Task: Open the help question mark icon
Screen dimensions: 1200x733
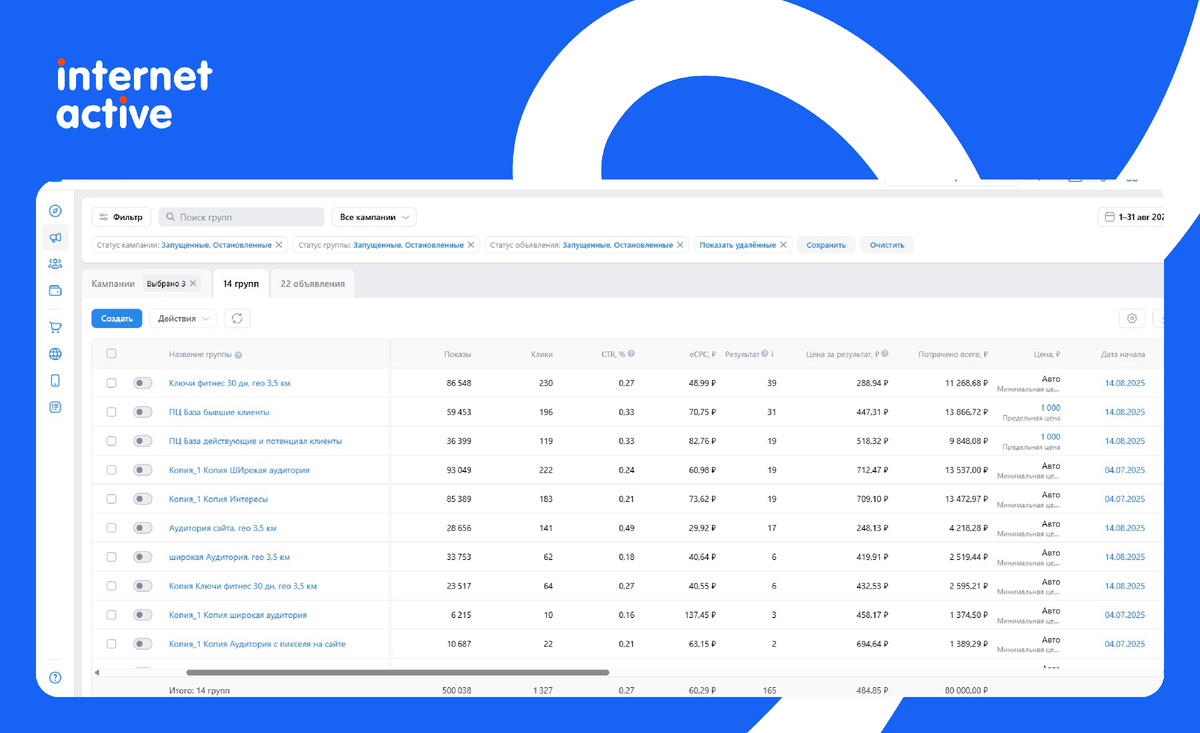Action: click(x=55, y=677)
